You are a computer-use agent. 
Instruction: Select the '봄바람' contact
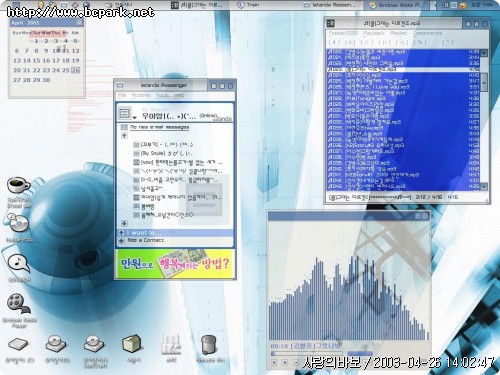[144, 206]
